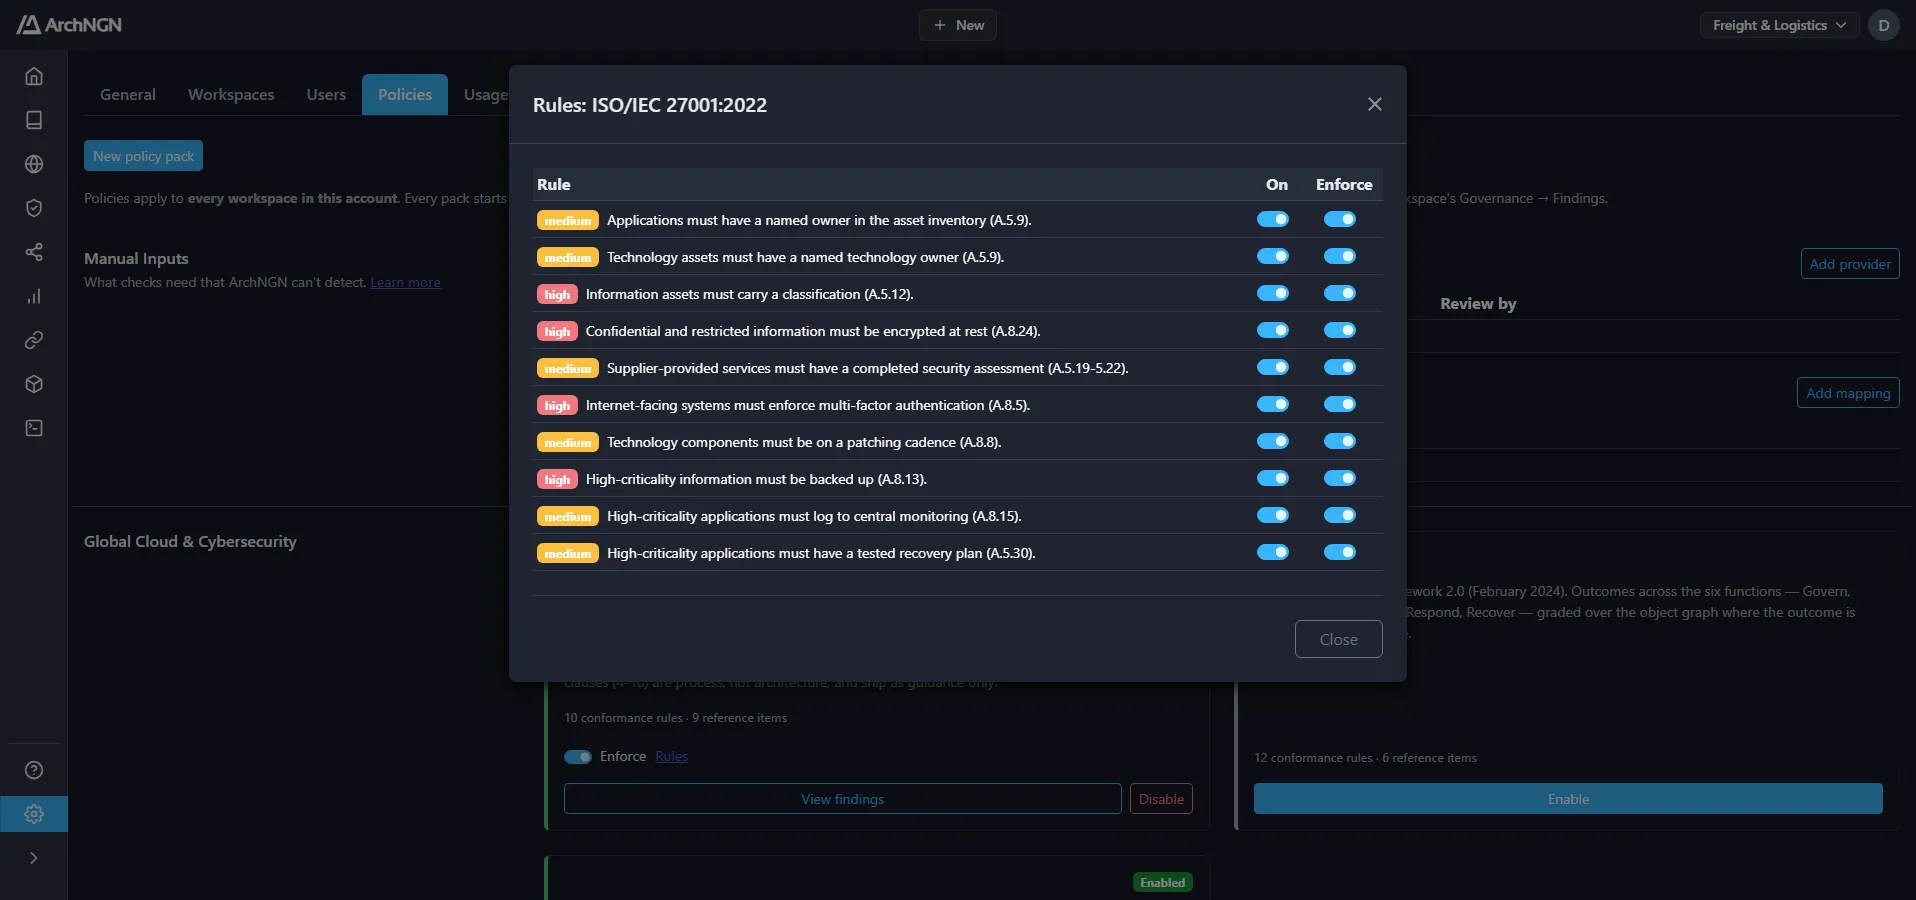Open the book icon in sidebar
1916x900 pixels.
(34, 120)
